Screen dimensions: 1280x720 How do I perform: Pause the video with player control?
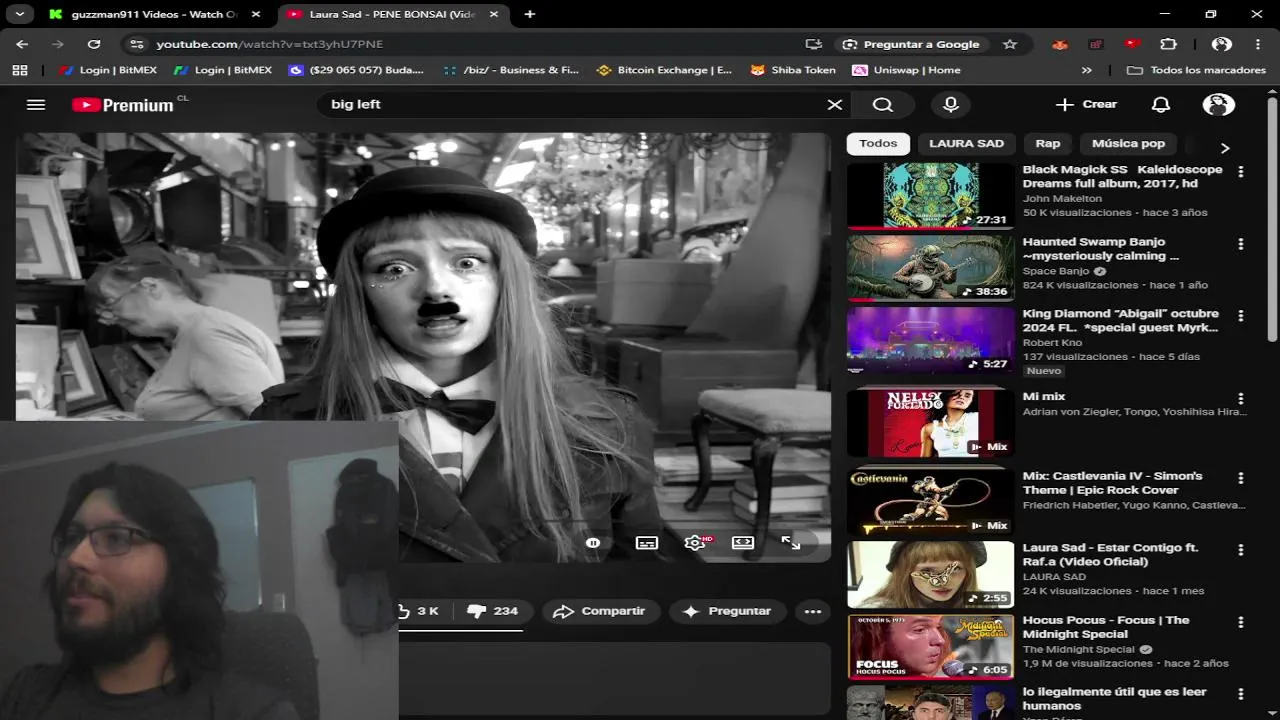coord(593,542)
